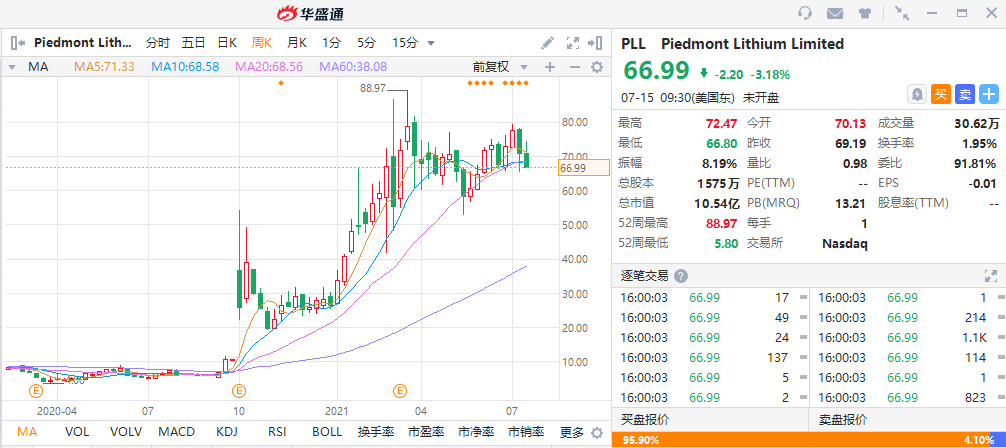1006x448 pixels.
Task: Change skin via shirt icon
Action: (x=865, y=13)
